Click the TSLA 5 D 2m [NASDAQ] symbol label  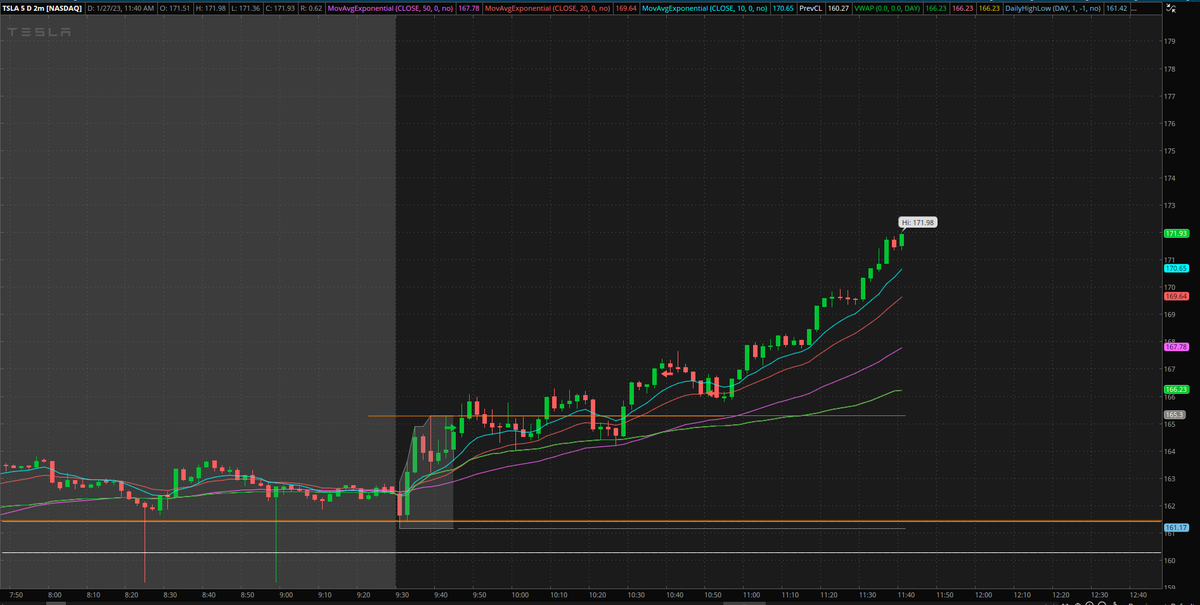[42, 8]
